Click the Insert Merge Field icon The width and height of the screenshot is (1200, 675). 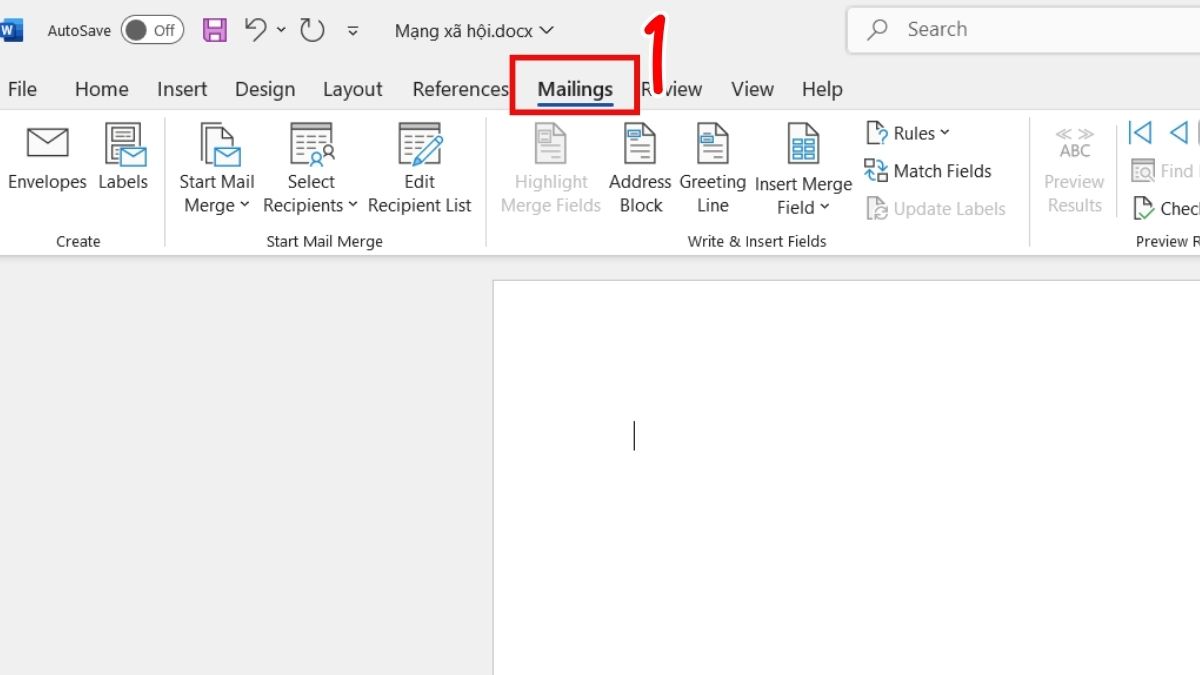pyautogui.click(x=803, y=143)
